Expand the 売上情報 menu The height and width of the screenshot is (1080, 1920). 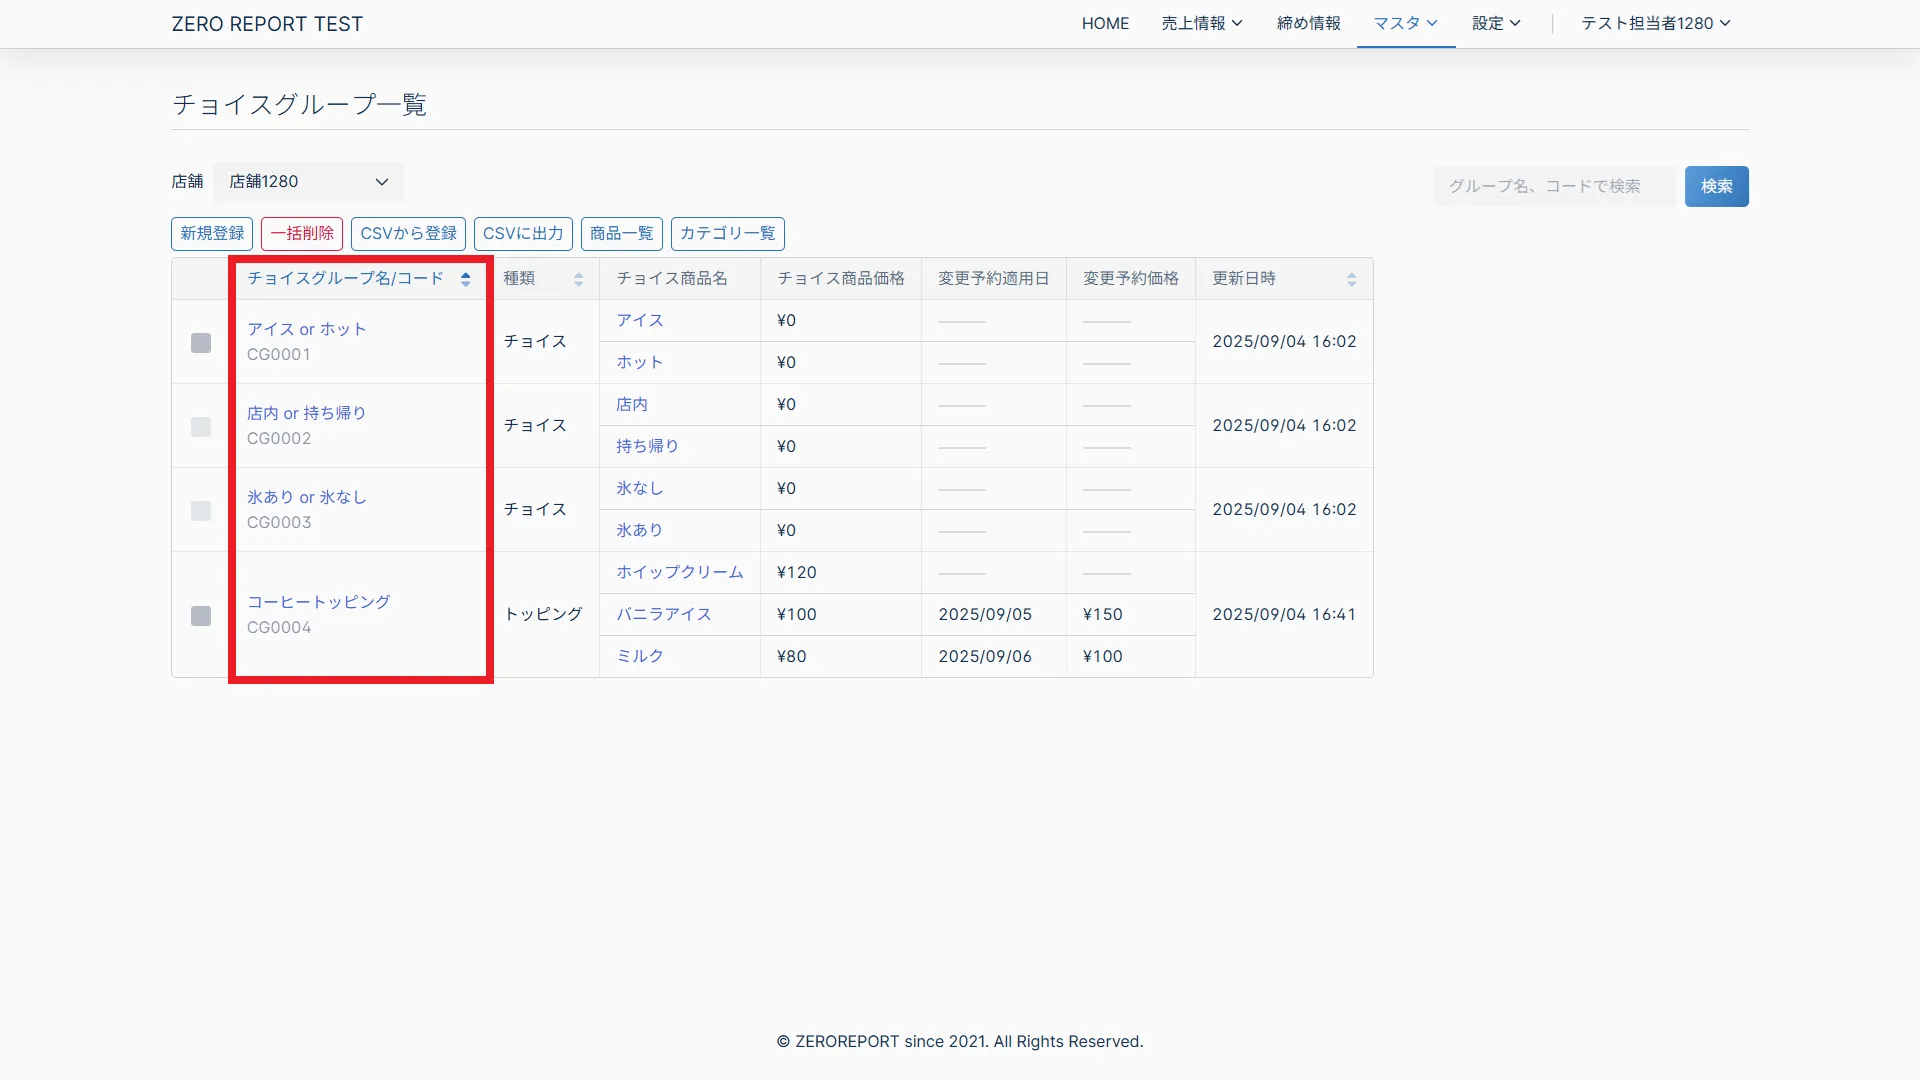click(x=1201, y=23)
